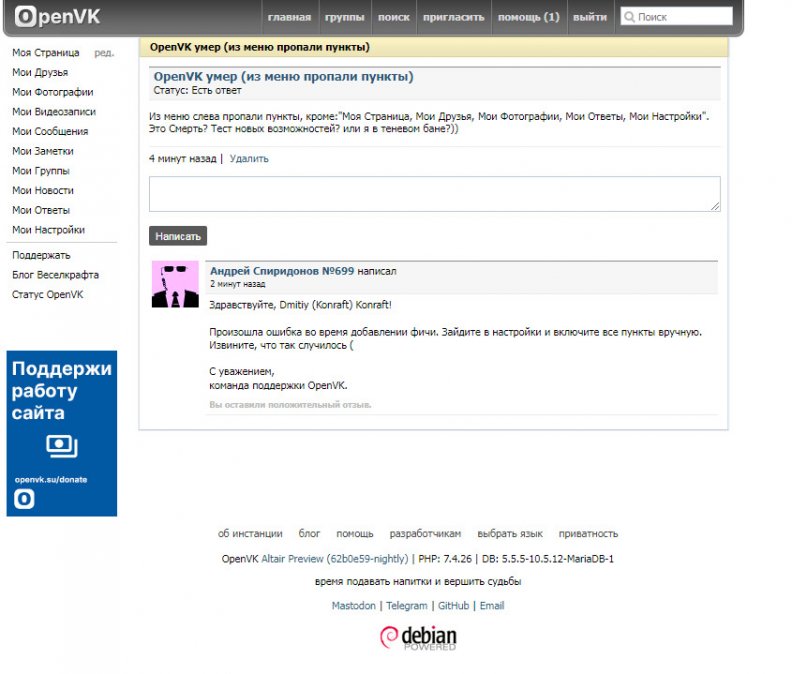Click the money icon in donate banner

(x=62, y=446)
